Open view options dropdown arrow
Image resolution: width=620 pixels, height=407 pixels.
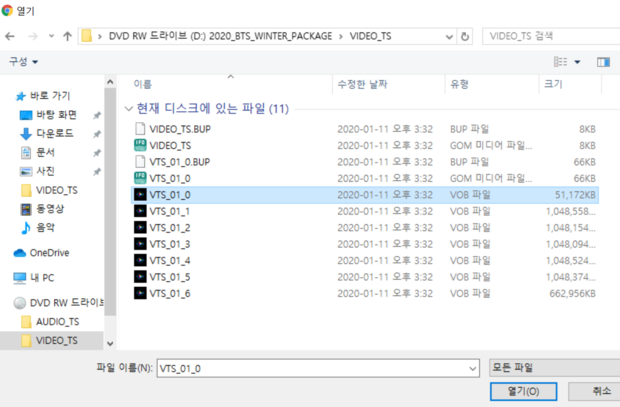pos(577,62)
